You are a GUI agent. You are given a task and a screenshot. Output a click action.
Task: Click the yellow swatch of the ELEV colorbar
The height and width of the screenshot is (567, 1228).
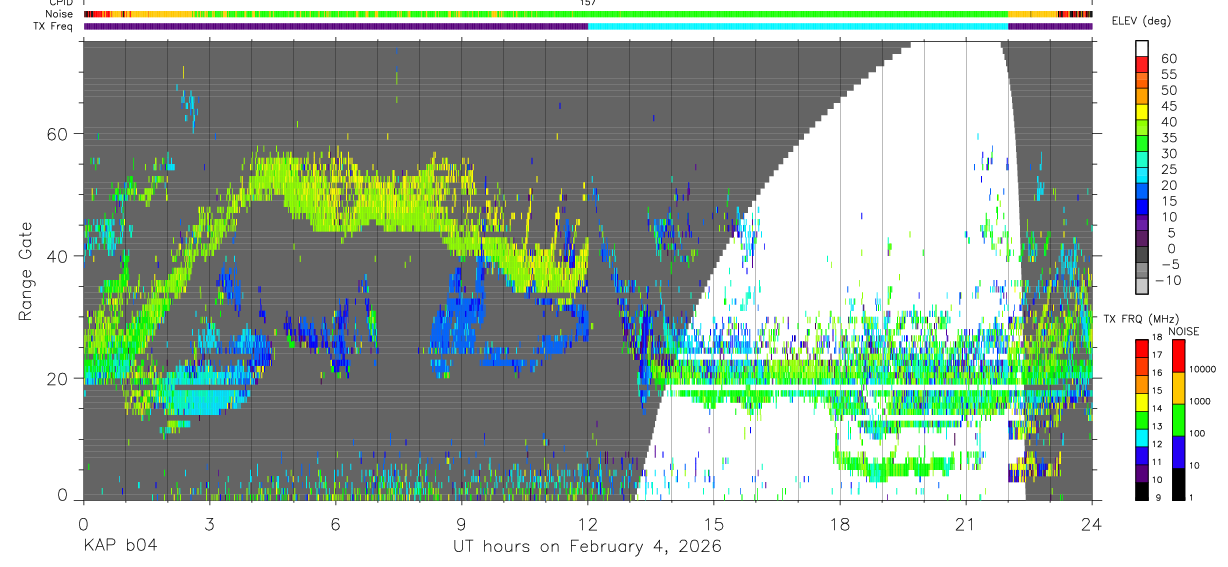(x=1143, y=112)
